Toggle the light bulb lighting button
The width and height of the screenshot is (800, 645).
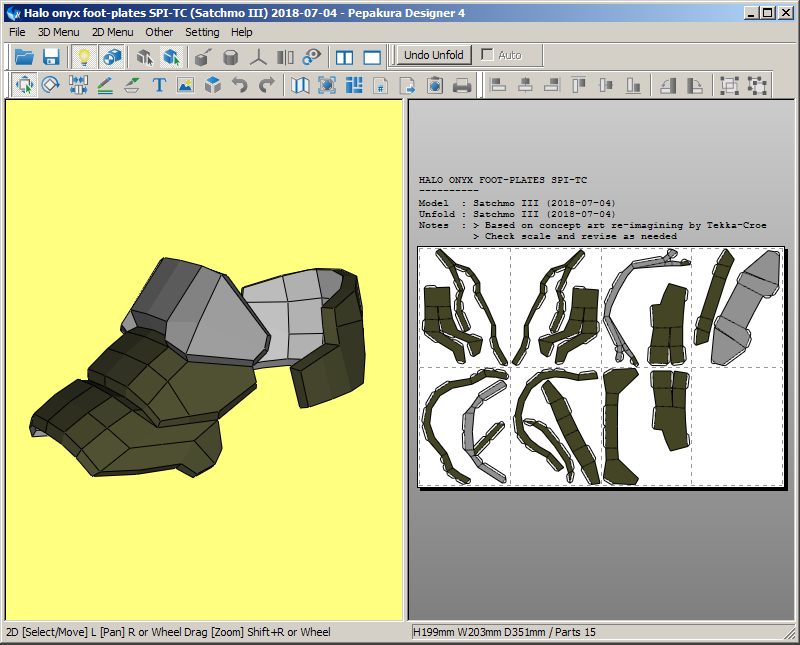pyautogui.click(x=85, y=57)
